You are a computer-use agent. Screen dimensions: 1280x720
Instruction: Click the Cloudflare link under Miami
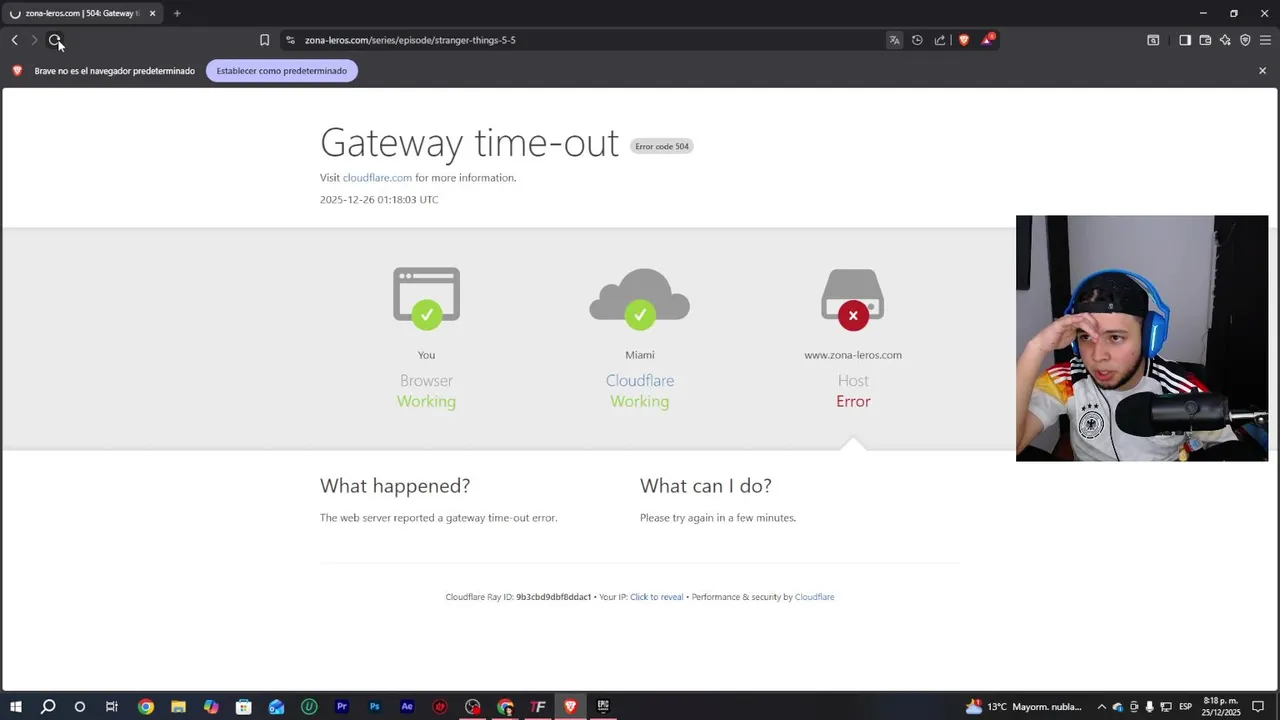[x=640, y=381]
